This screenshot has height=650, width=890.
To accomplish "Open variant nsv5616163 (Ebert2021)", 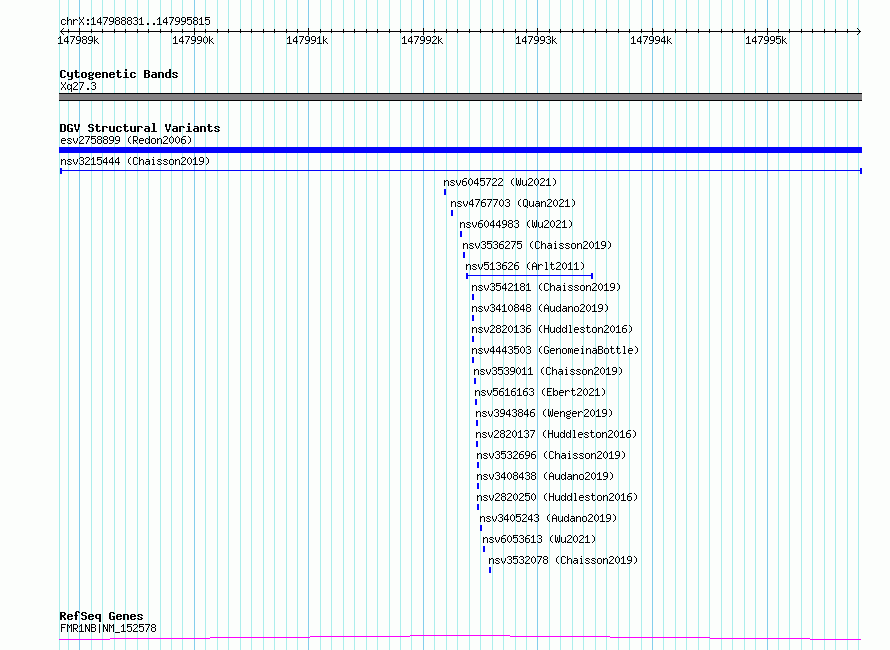I will pyautogui.click(x=540, y=392).
